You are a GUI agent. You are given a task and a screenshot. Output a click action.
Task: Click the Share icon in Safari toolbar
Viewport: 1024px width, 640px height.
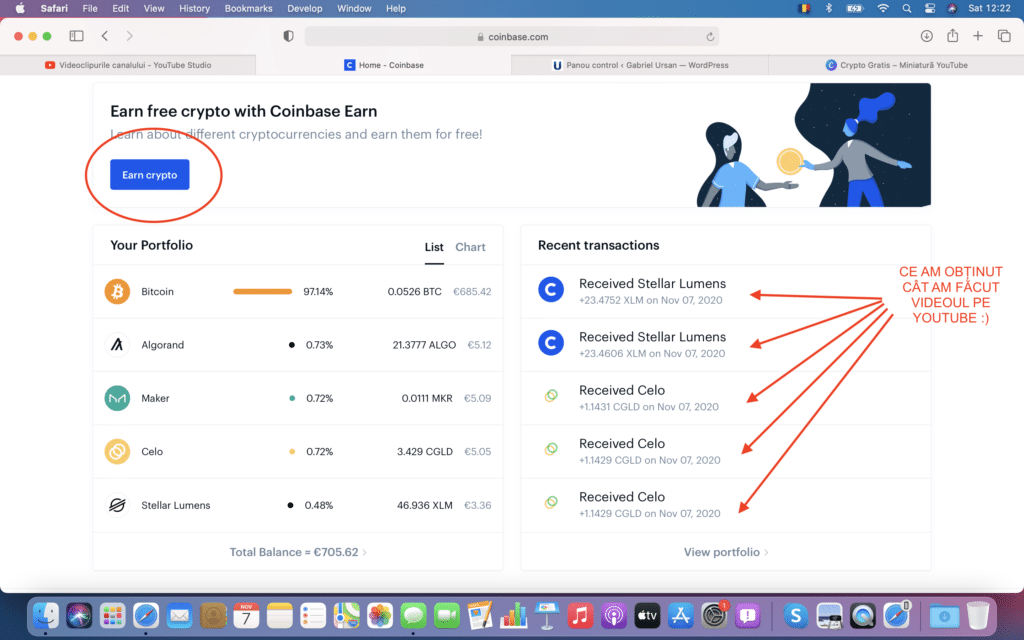point(953,35)
